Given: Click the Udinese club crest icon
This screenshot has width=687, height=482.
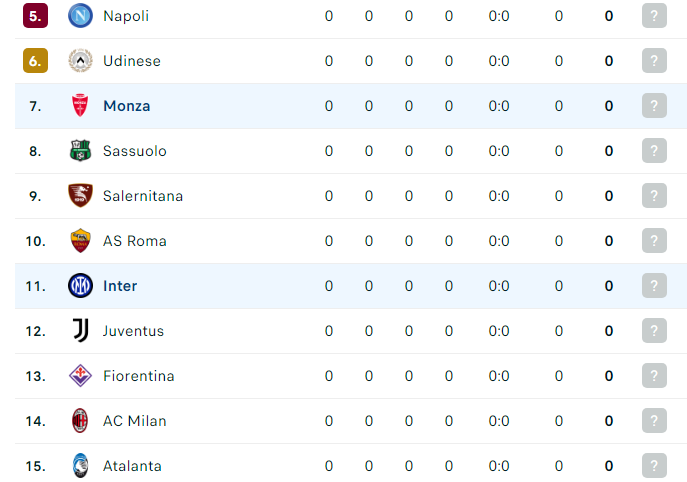Looking at the screenshot, I should (80, 60).
